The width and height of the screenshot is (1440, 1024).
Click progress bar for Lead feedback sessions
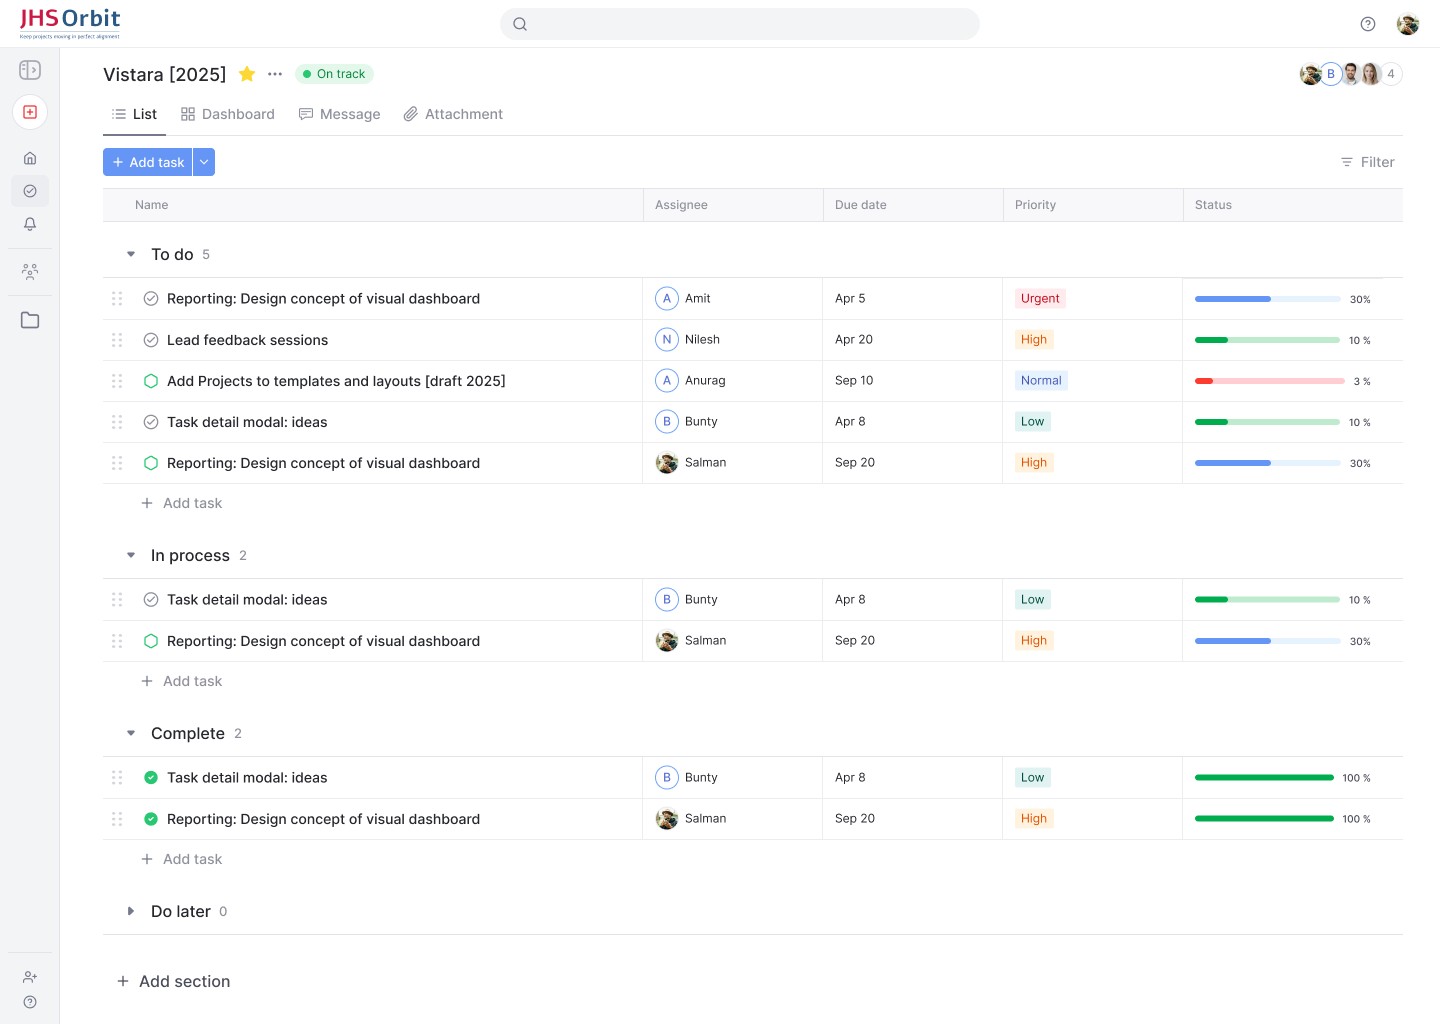1267,340
